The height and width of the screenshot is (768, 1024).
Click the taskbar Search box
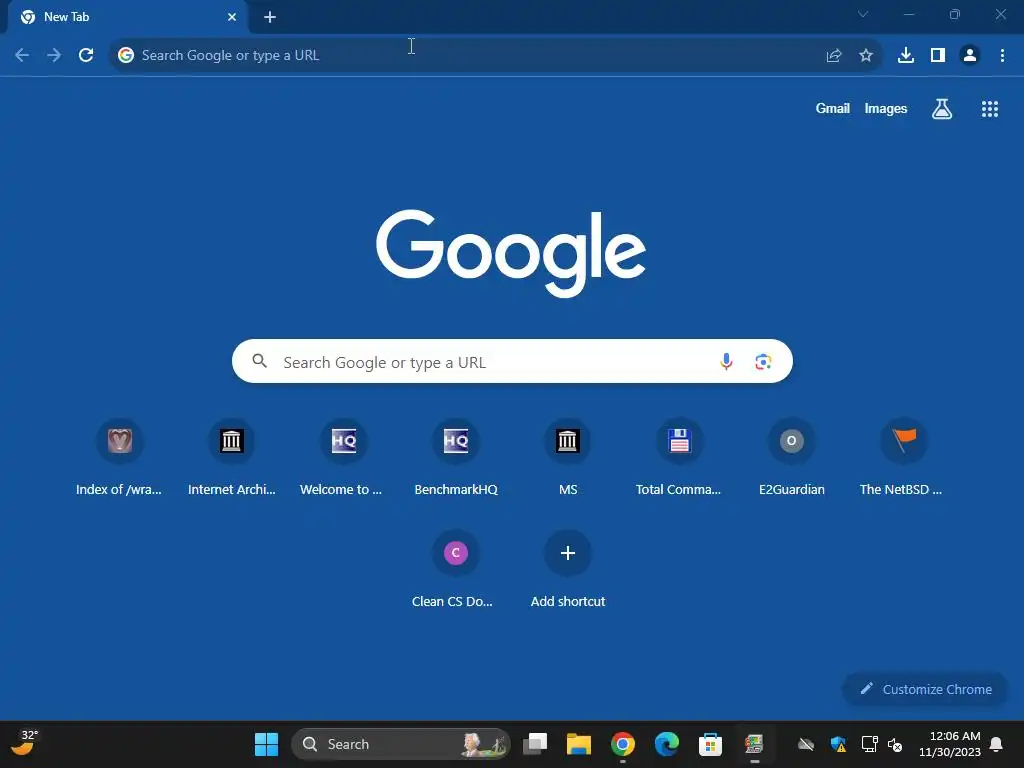tap(400, 744)
